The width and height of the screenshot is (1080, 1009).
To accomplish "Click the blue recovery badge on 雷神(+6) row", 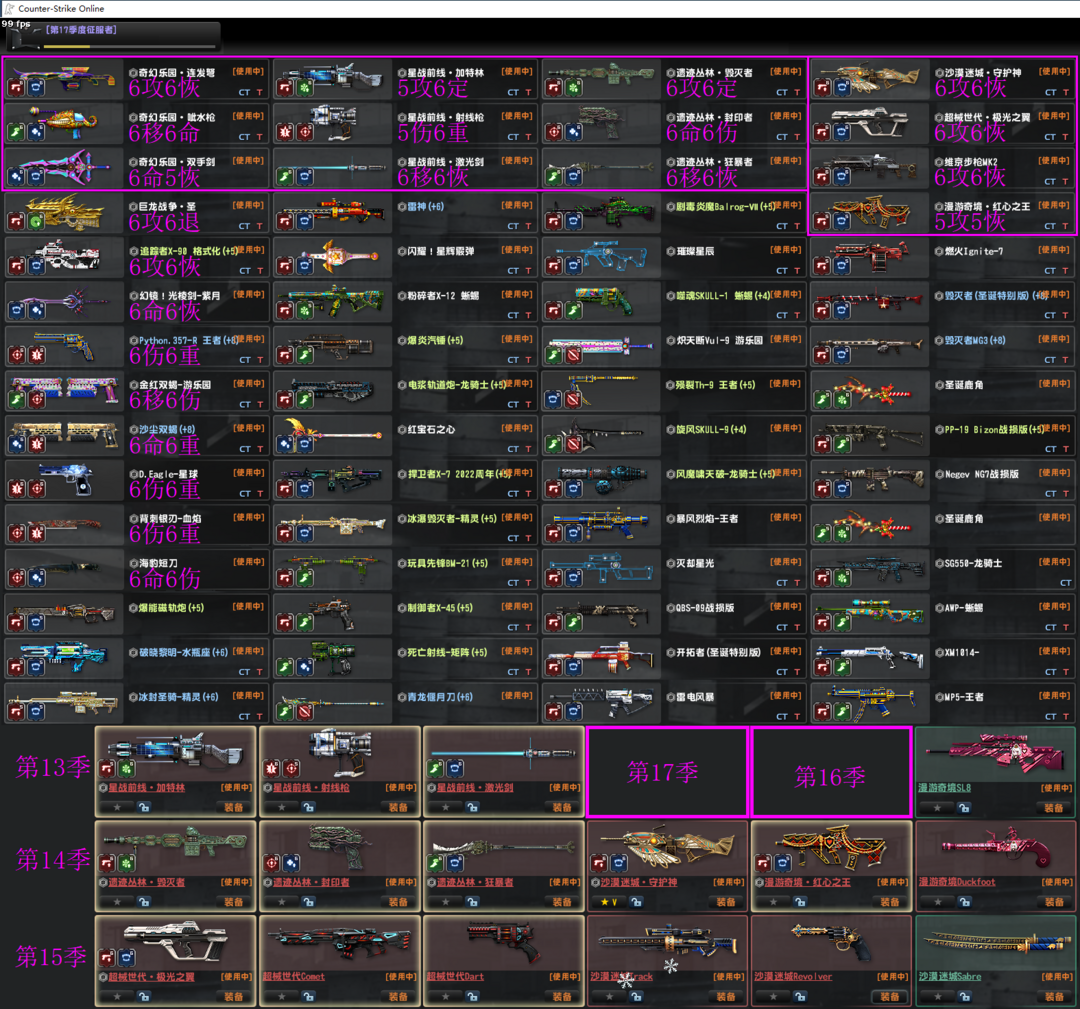I will tap(304, 222).
